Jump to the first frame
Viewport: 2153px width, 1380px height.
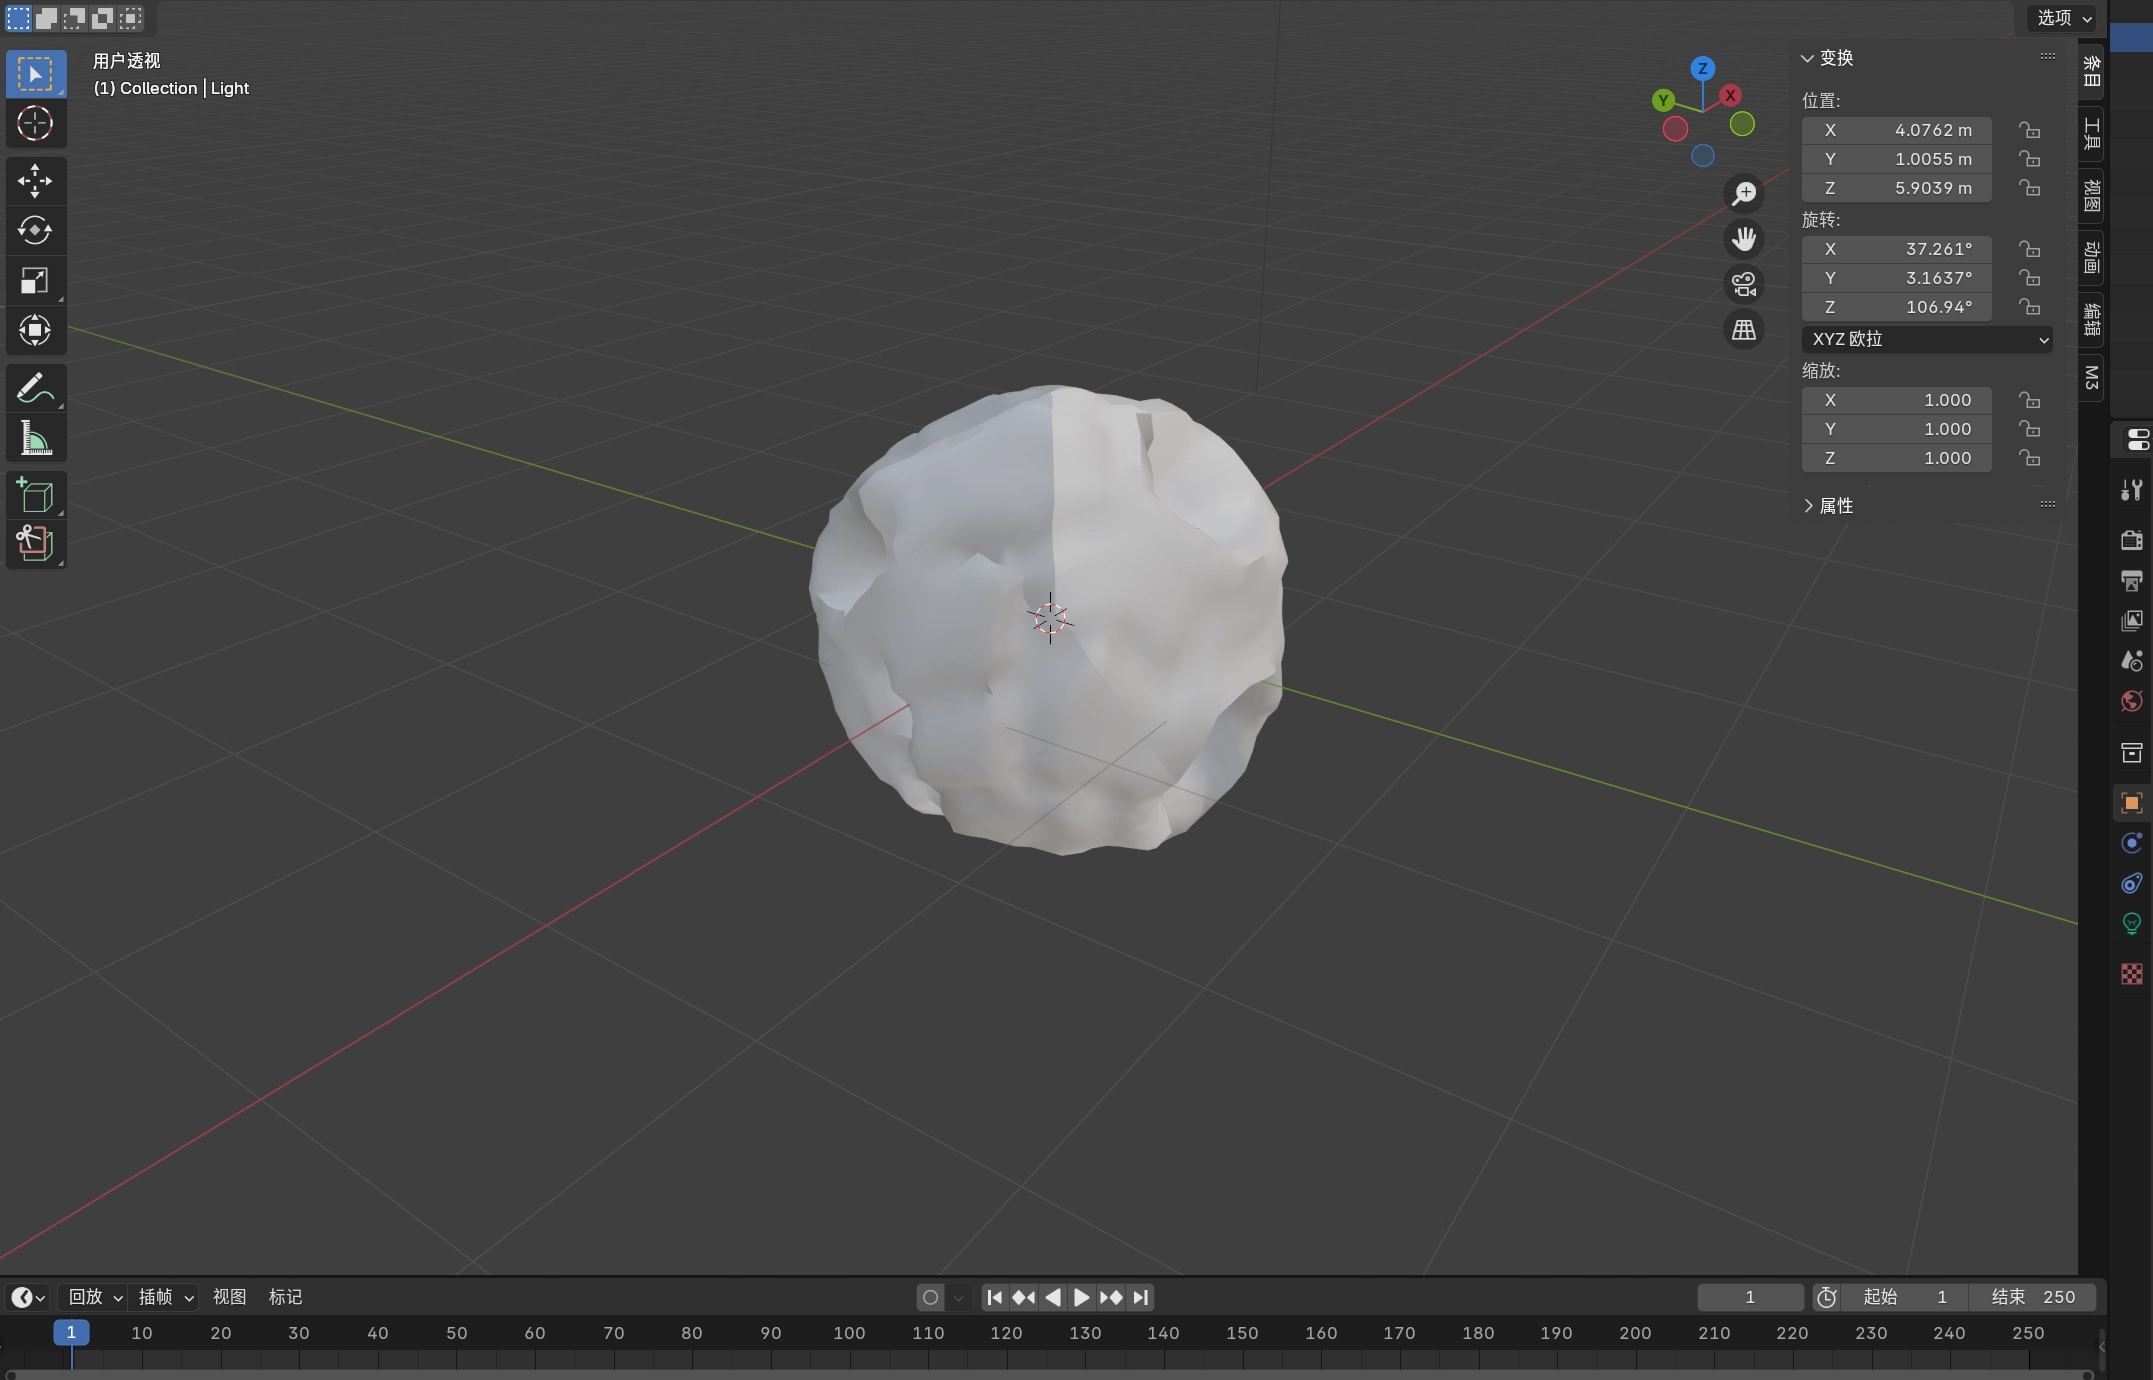point(994,1297)
